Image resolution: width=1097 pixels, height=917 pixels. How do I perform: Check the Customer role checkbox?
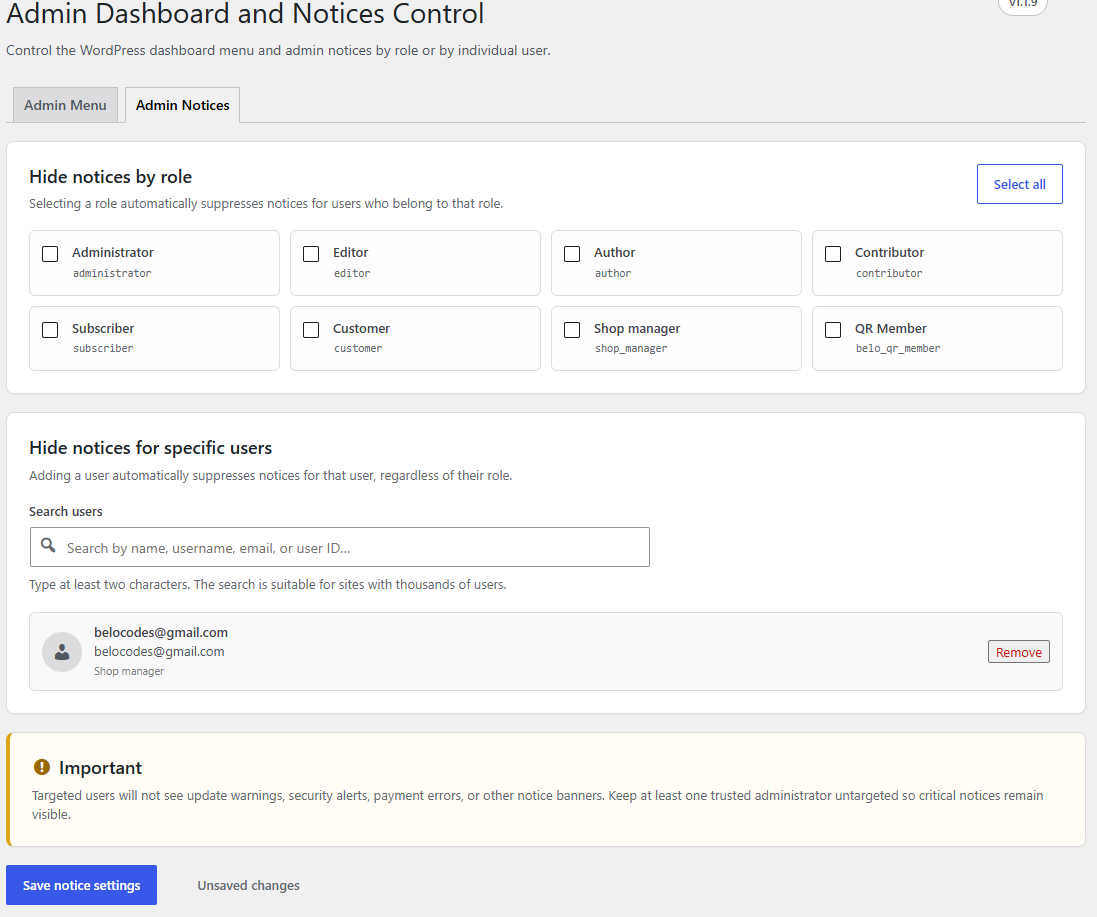tap(311, 329)
